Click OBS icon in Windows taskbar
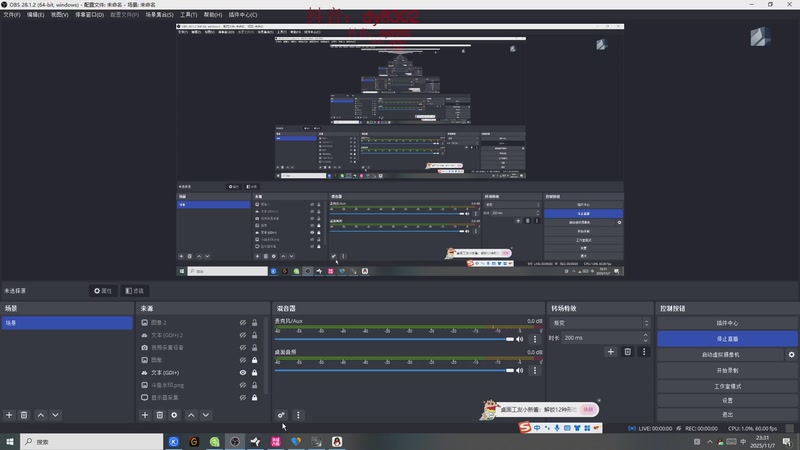The height and width of the screenshot is (450, 800). tap(235, 441)
